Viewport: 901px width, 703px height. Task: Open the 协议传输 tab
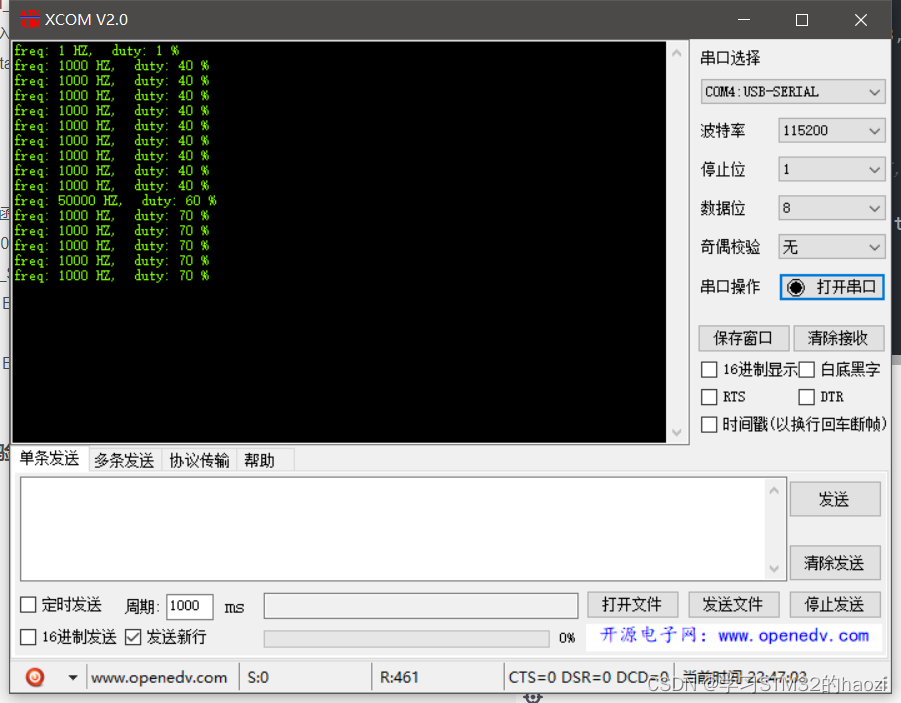point(199,460)
